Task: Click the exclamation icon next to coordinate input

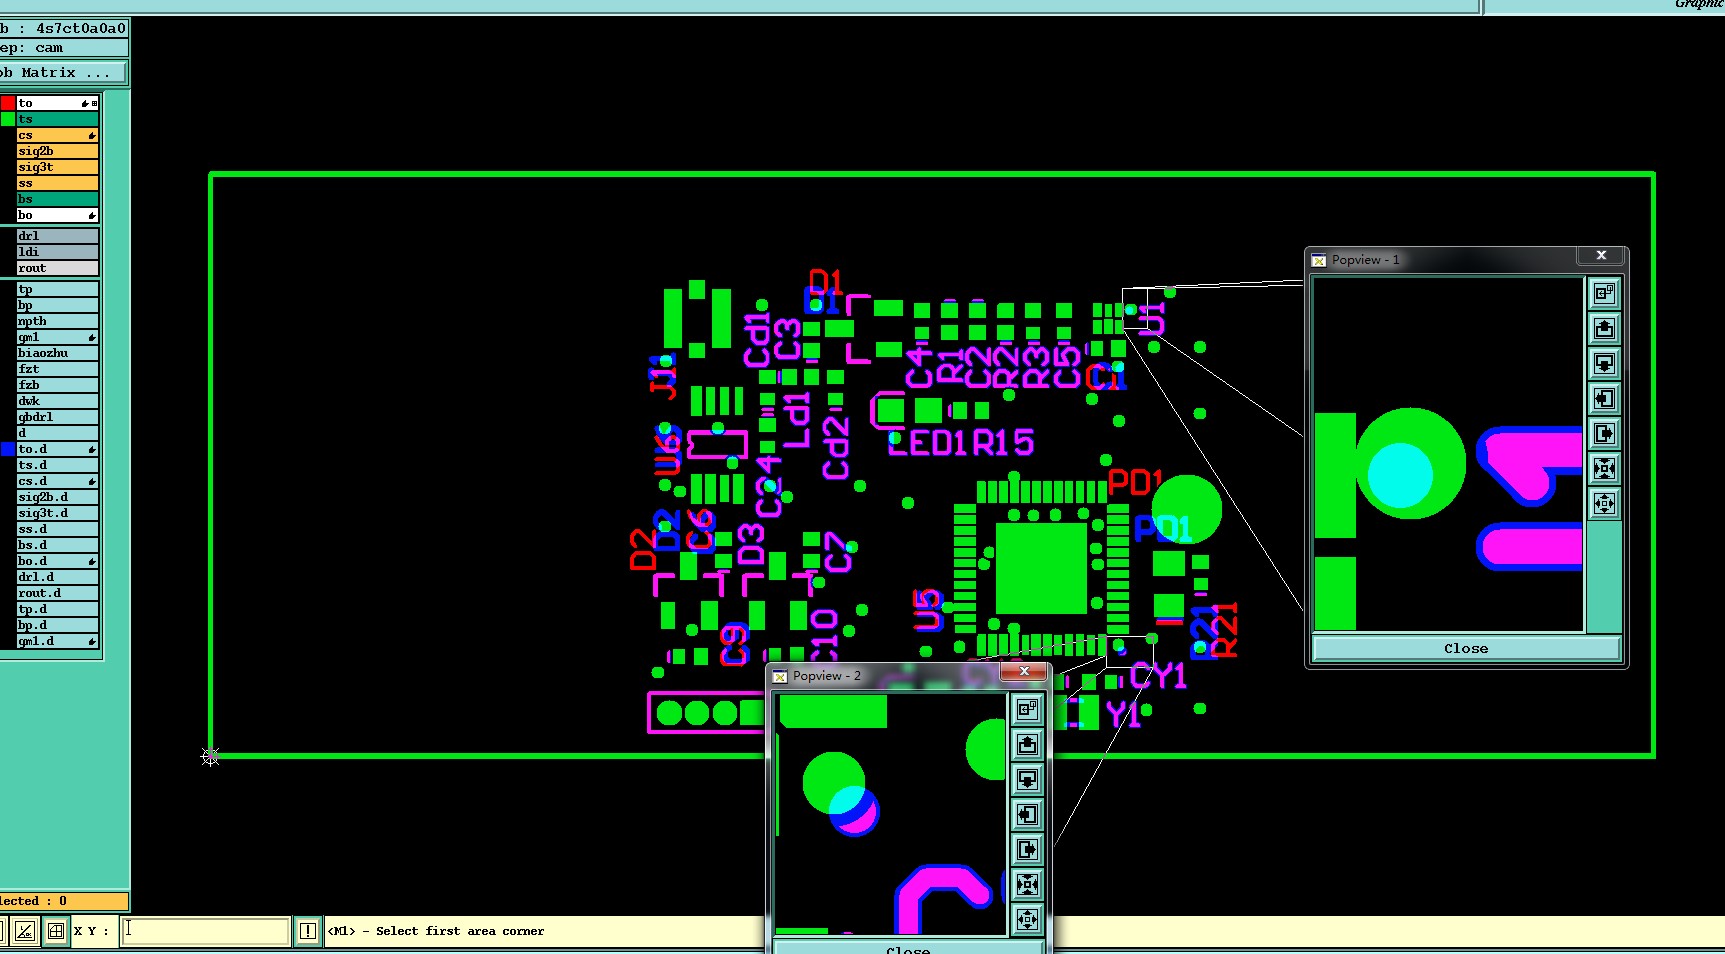Action: tap(308, 931)
